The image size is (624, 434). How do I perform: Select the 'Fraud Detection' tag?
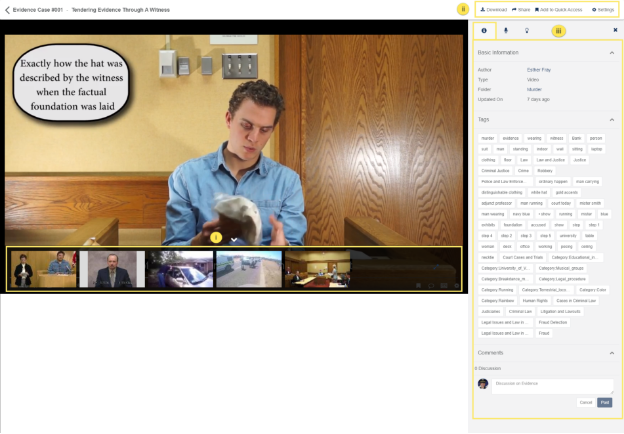pyautogui.click(x=552, y=322)
